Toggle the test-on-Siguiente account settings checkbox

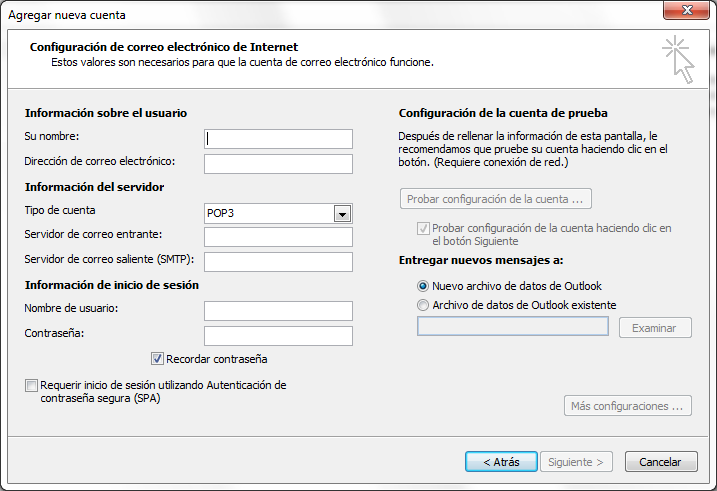423,229
